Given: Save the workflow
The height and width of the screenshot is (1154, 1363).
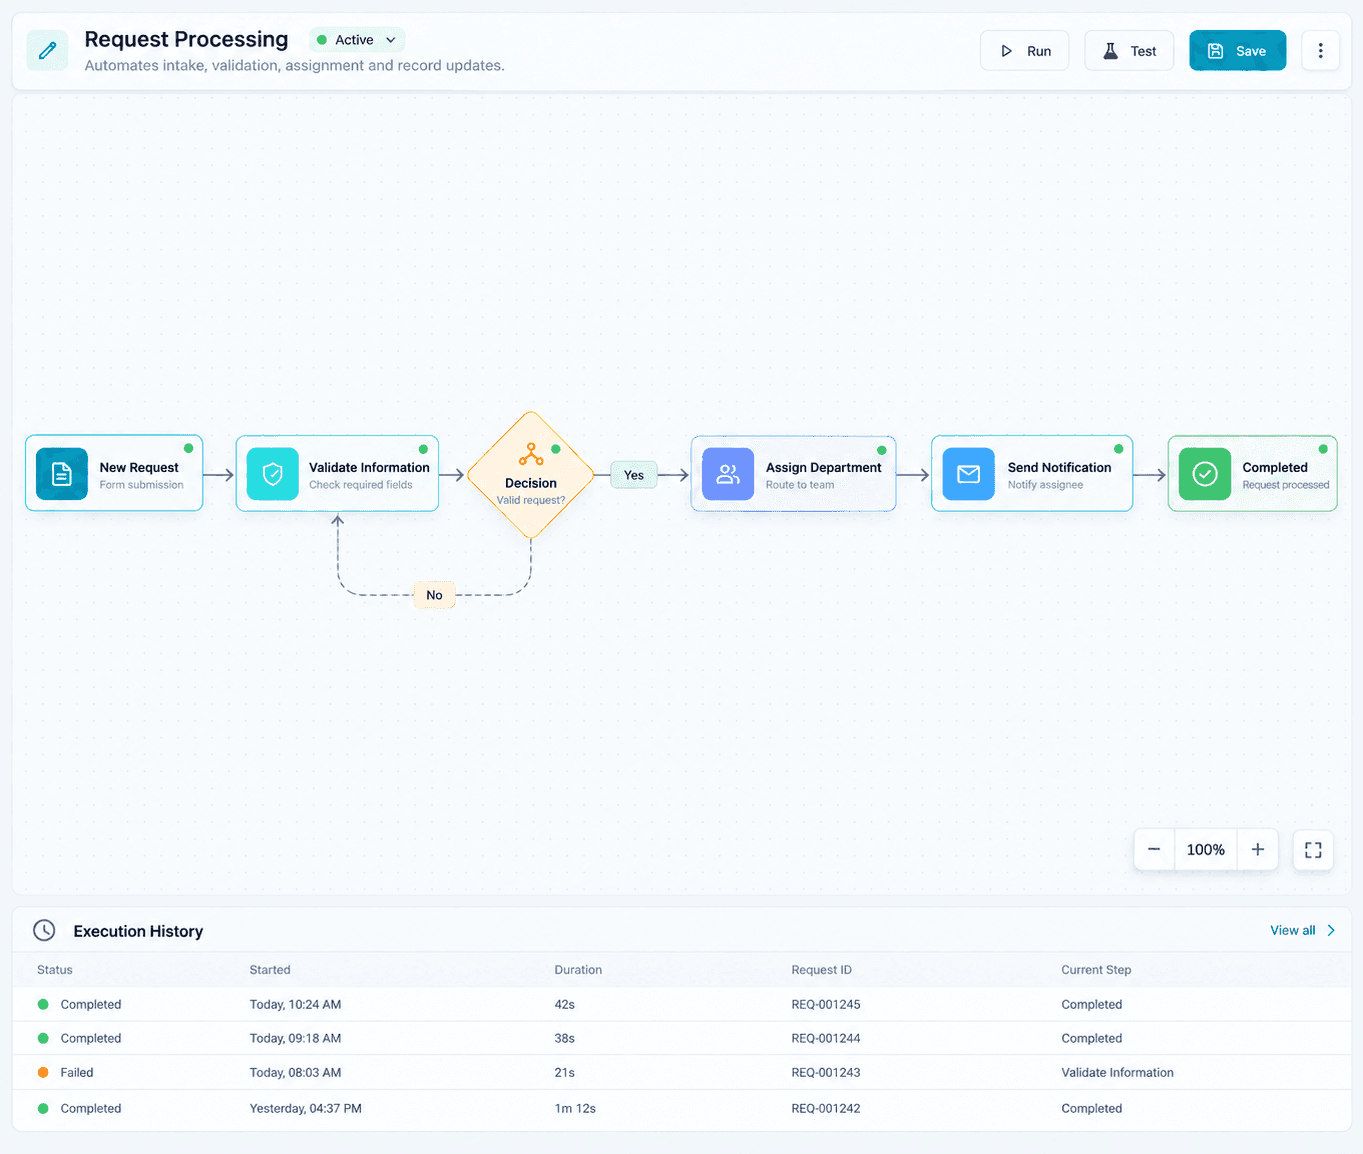Looking at the screenshot, I should pos(1237,51).
